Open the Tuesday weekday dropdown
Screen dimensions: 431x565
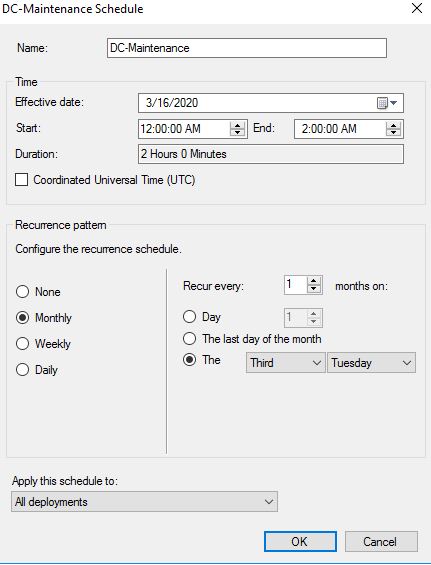click(x=371, y=362)
